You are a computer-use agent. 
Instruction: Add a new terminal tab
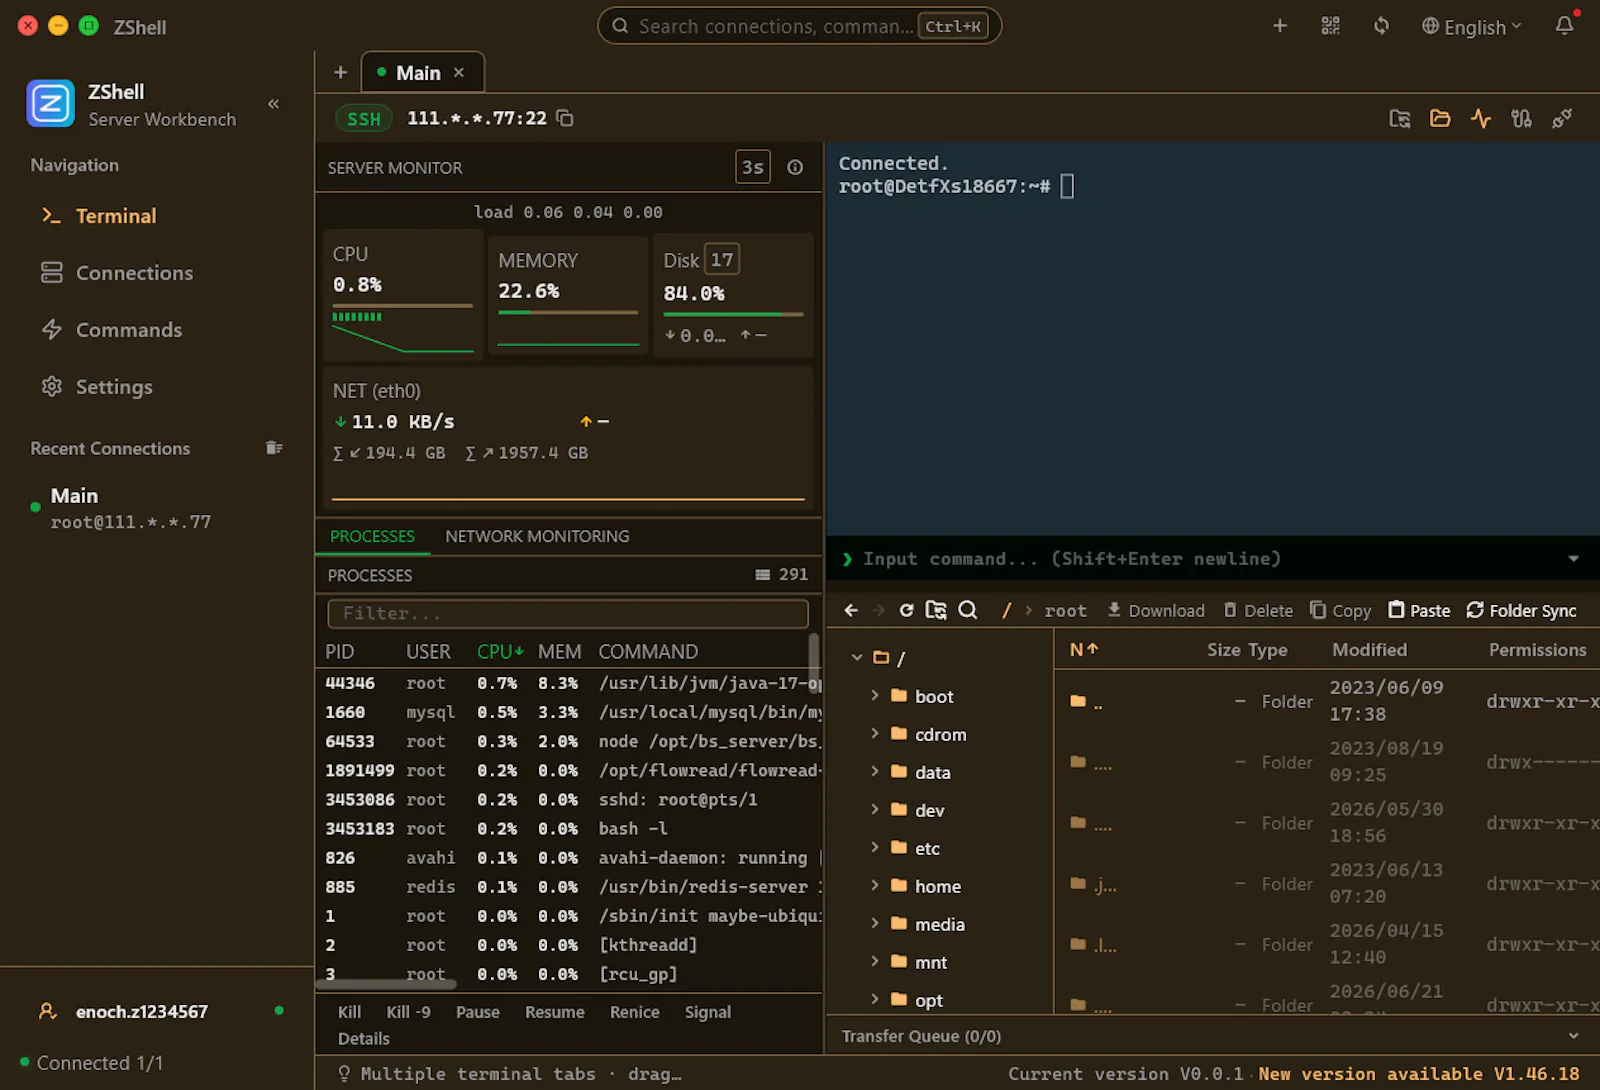(340, 73)
